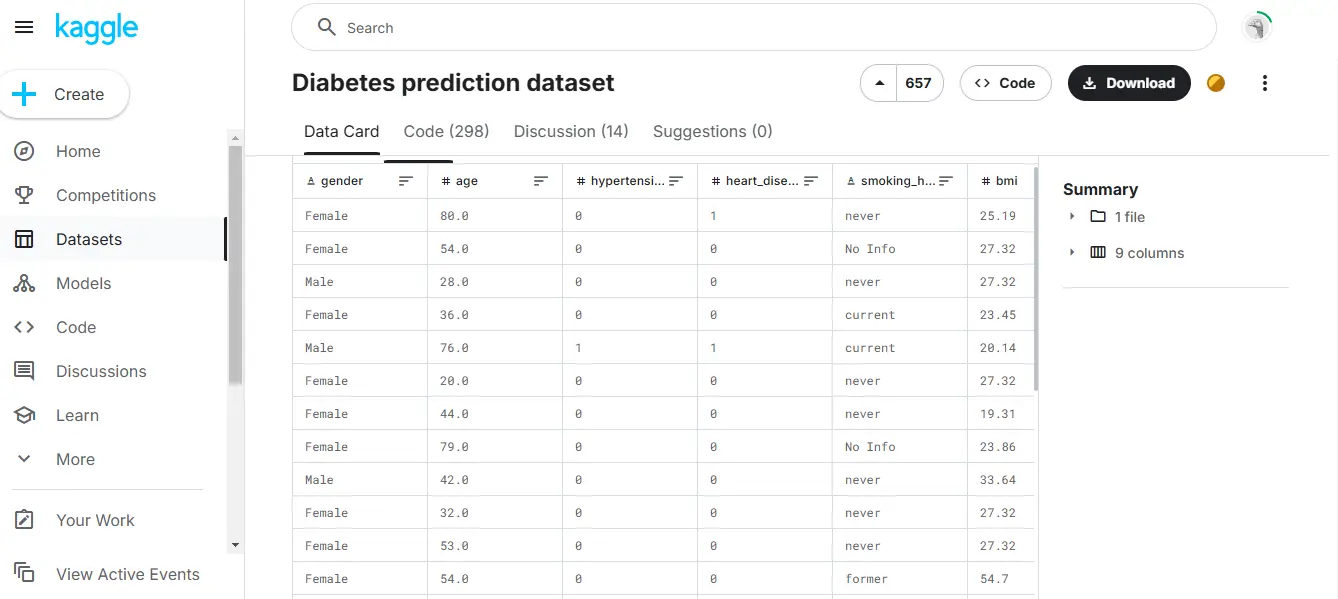1338x599 pixels.
Task: Click the Download button
Action: pos(1129,83)
